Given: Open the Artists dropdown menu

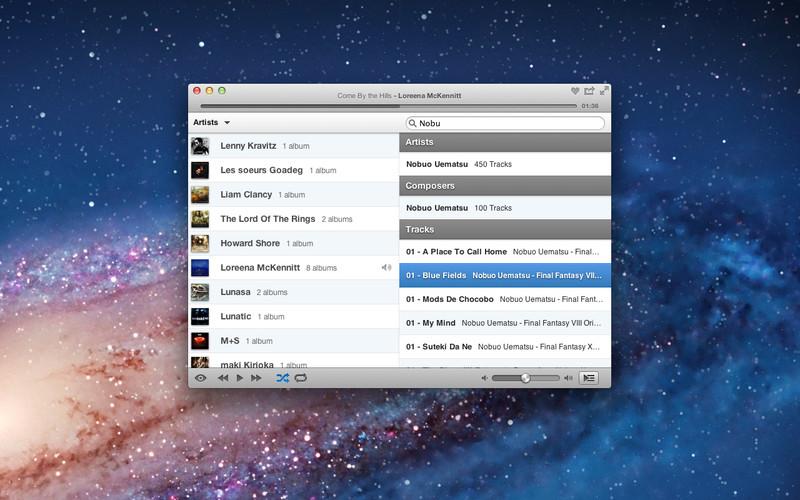Looking at the screenshot, I should pos(212,123).
